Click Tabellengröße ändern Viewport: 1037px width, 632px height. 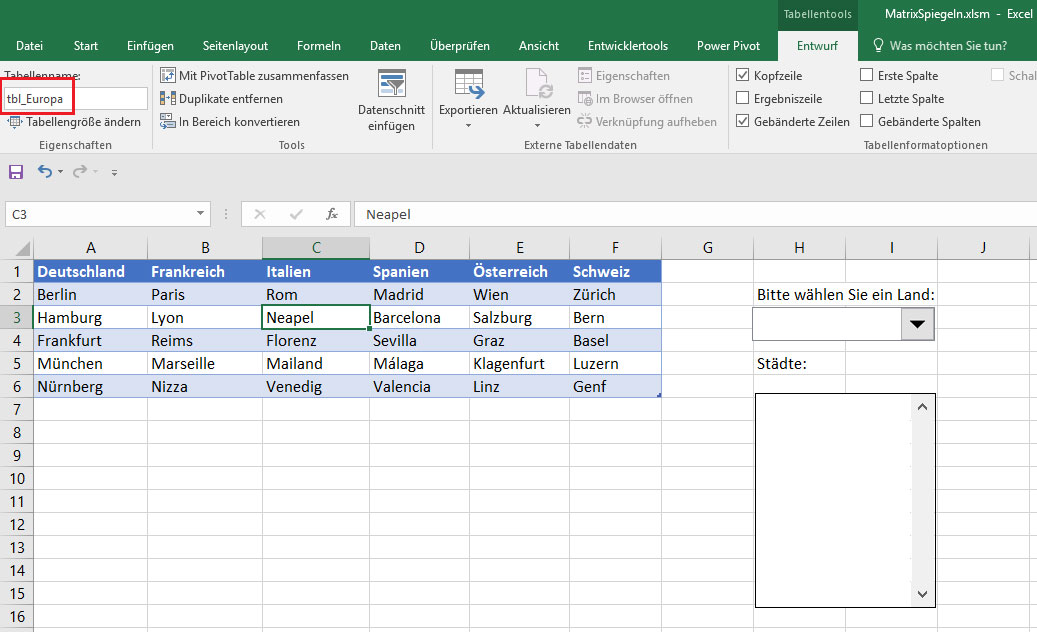tap(74, 122)
